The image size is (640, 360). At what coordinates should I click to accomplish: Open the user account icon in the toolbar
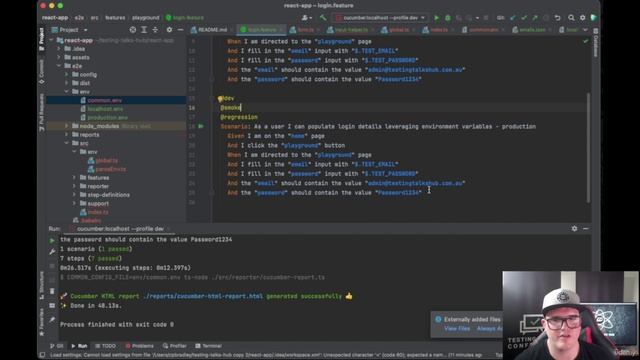[306, 18]
